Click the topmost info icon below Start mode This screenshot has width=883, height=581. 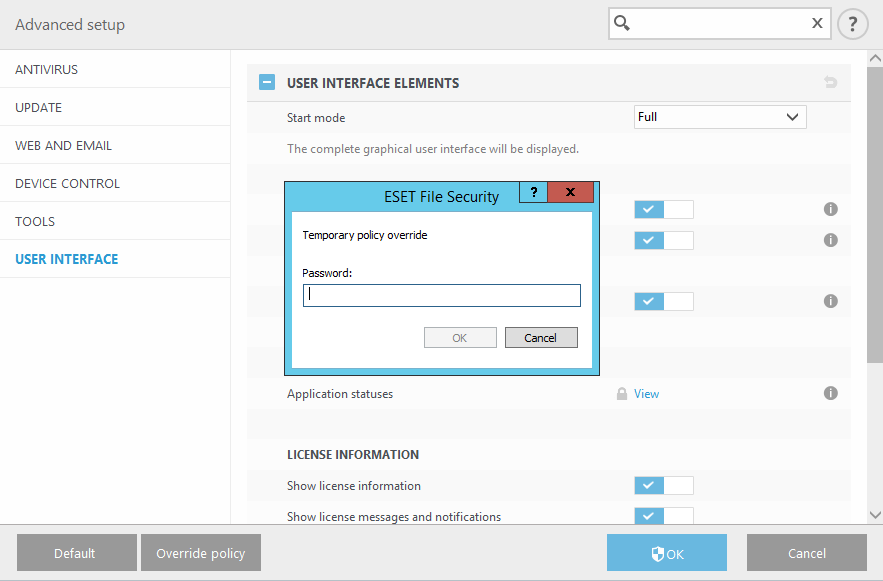[830, 209]
